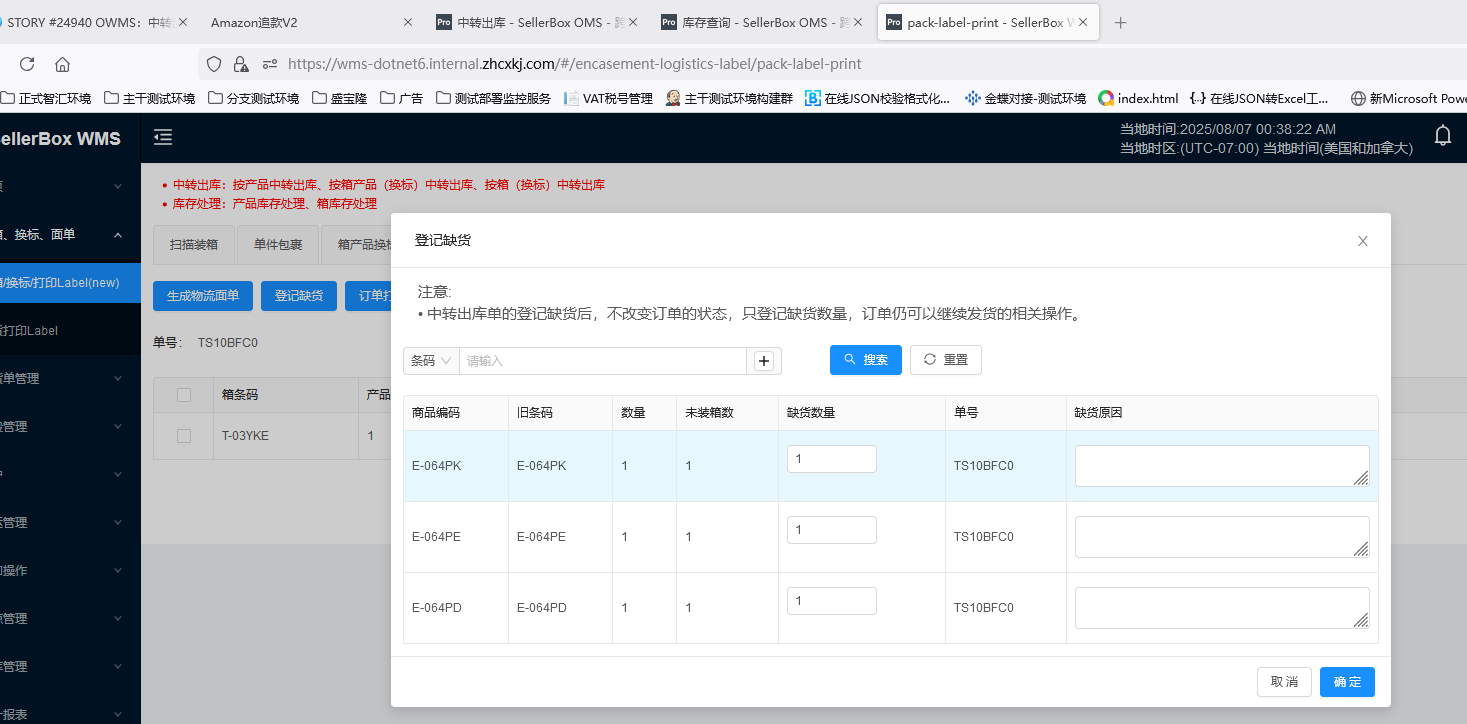Collapse the sidebar with the menu-fold icon
The width and height of the screenshot is (1467, 724).
pos(163,137)
